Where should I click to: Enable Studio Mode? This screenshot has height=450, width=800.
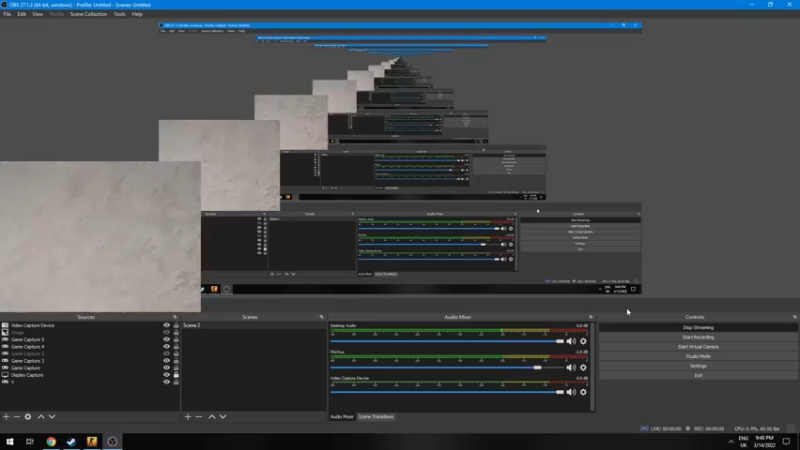[x=698, y=356]
